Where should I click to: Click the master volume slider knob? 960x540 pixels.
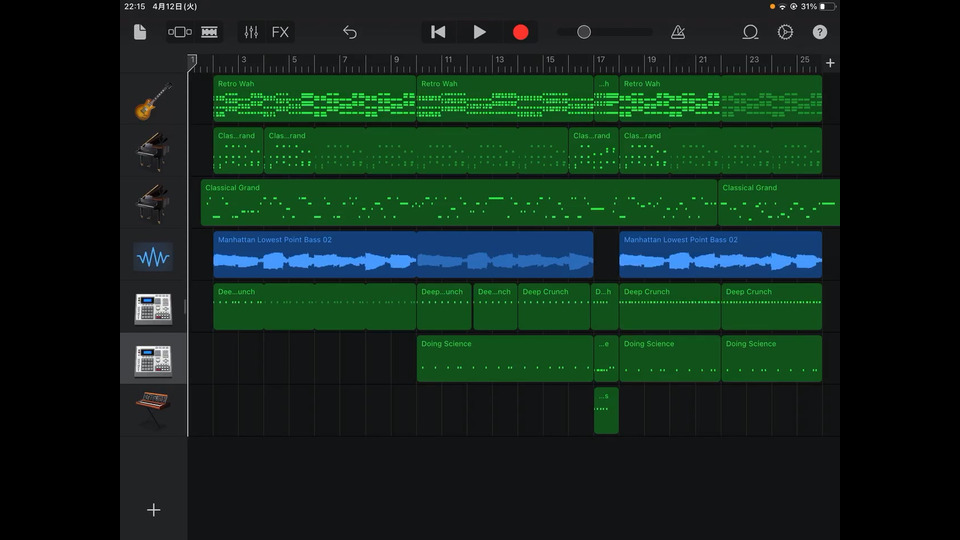(x=584, y=32)
